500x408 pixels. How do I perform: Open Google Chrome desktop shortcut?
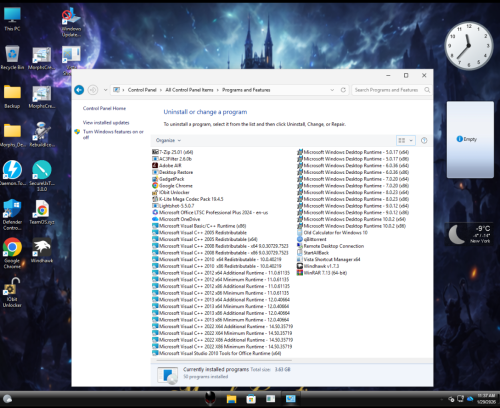pyautogui.click(x=12, y=253)
